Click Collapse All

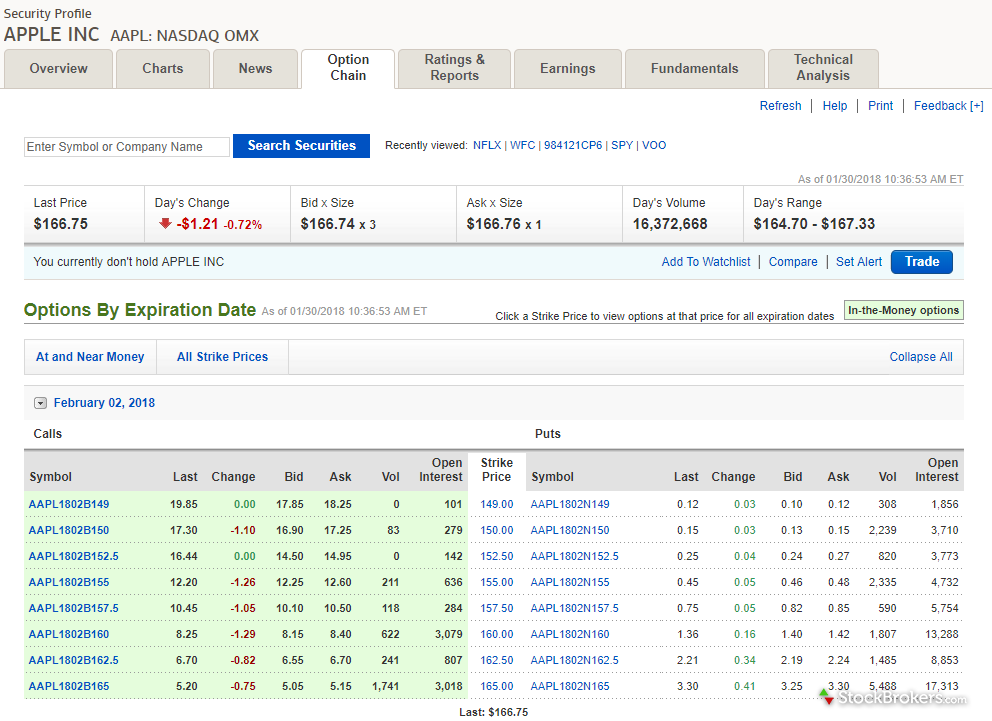click(x=921, y=357)
